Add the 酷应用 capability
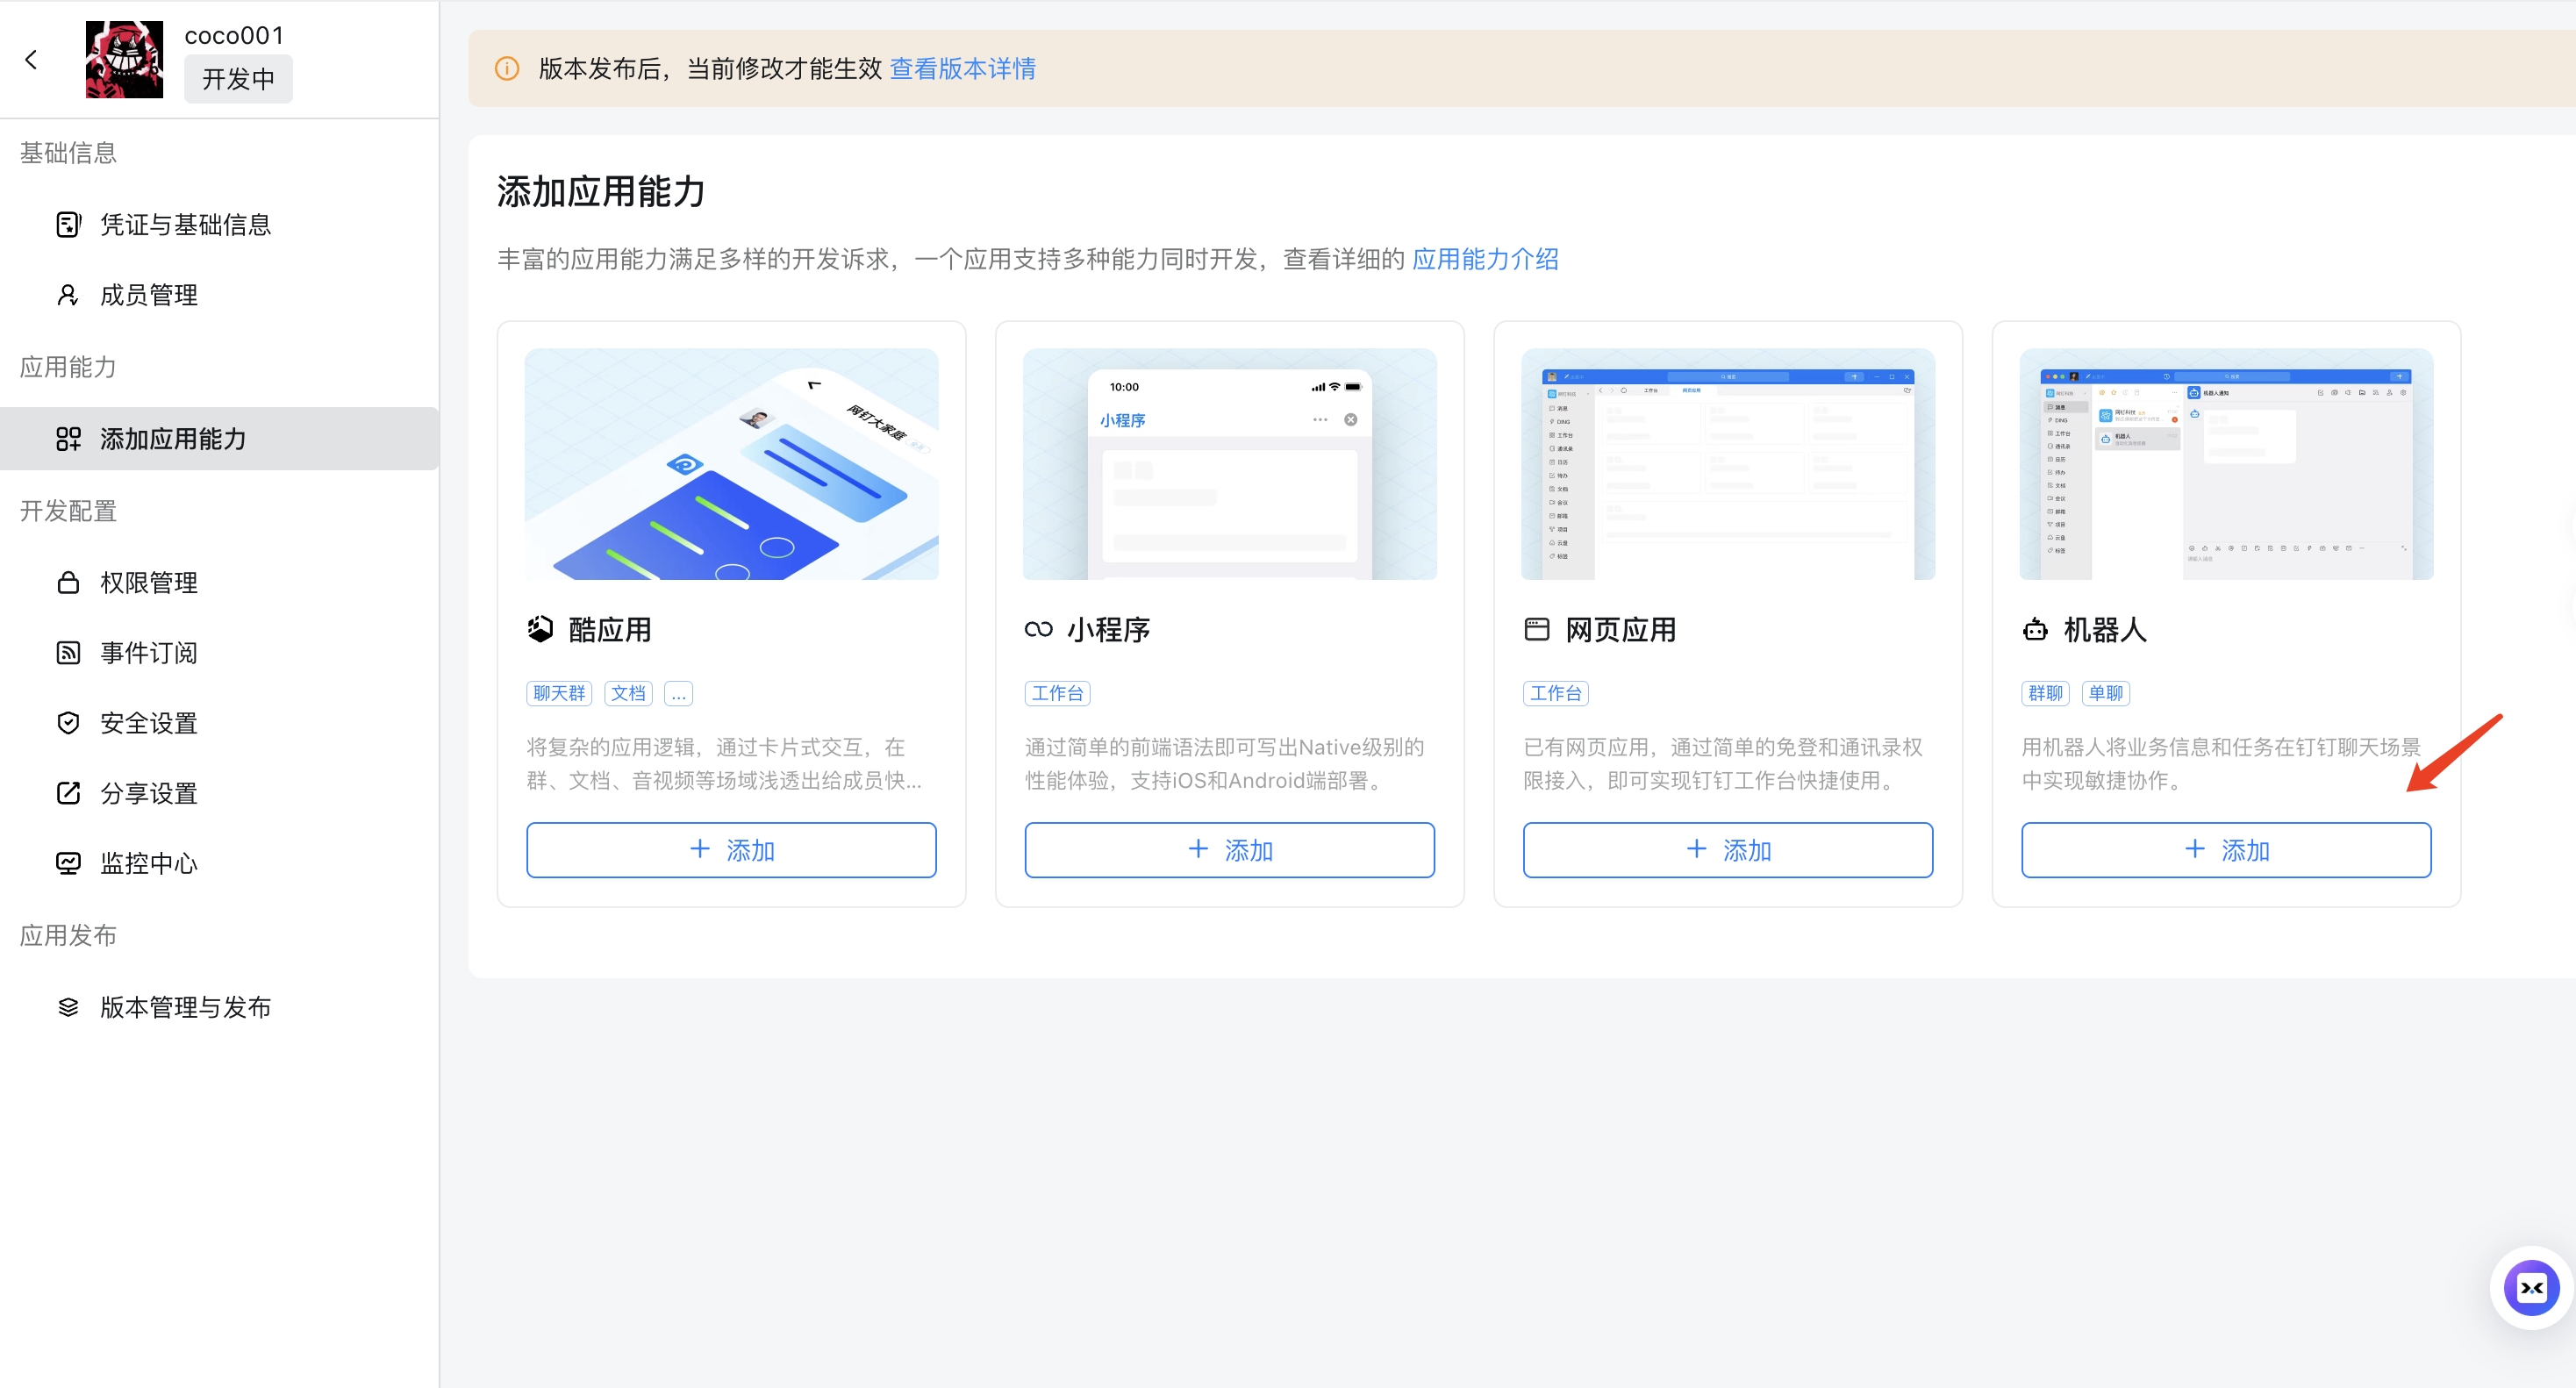The image size is (2576, 1388). [731, 850]
